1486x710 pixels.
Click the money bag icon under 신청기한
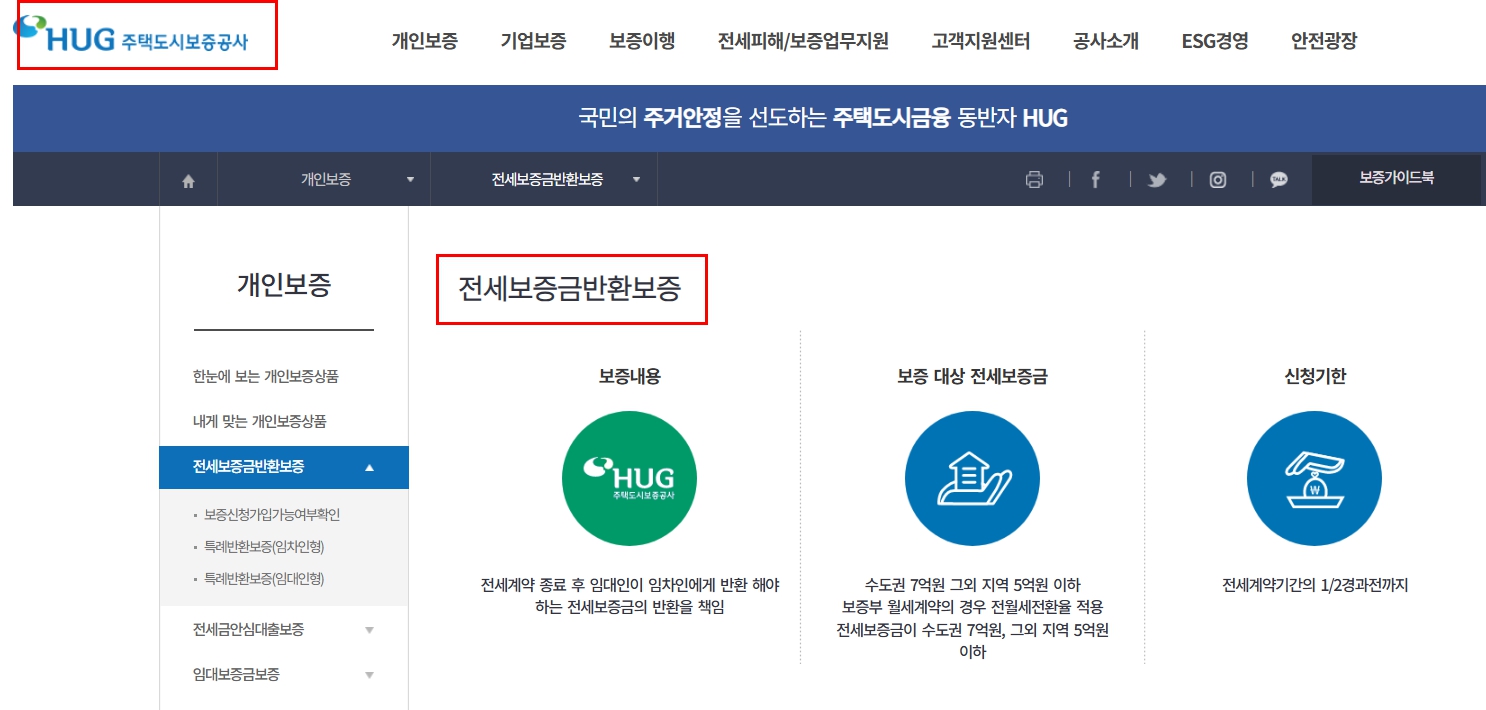pyautogui.click(x=1314, y=478)
